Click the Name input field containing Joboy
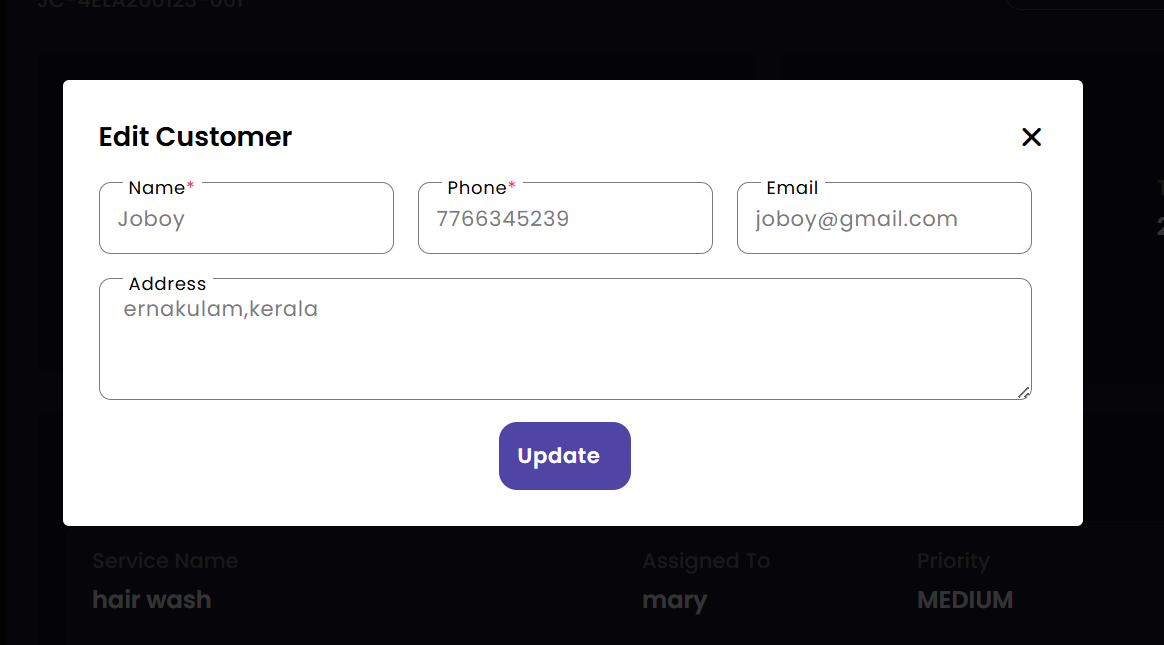This screenshot has width=1164, height=645. 246,220
